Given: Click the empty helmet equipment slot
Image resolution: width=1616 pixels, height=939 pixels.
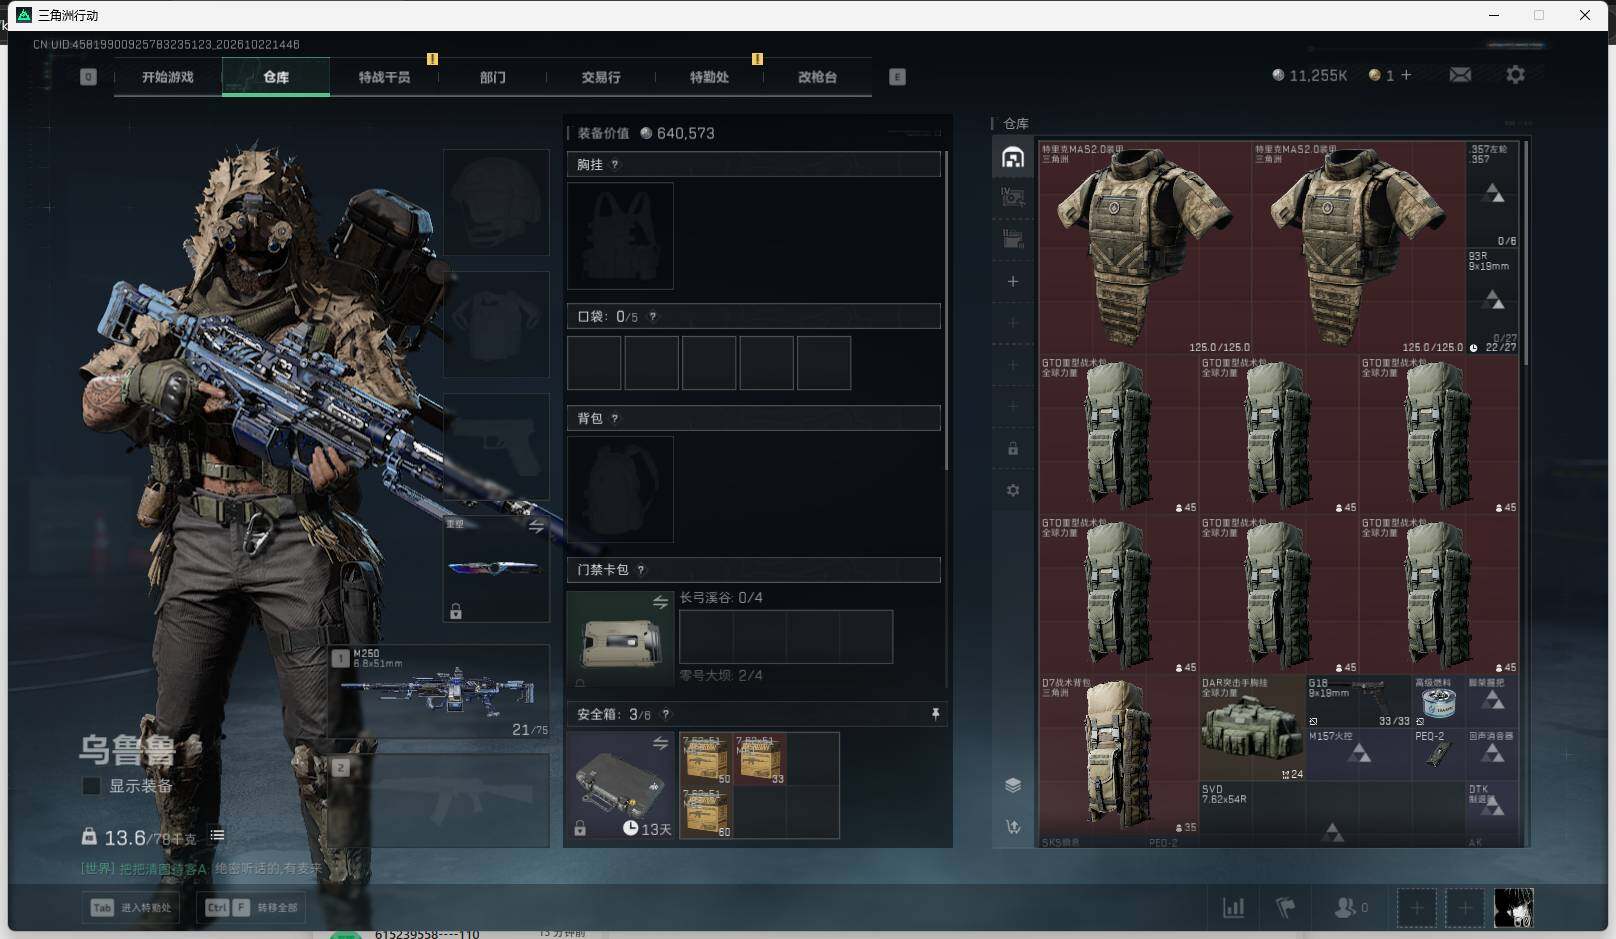Looking at the screenshot, I should click(x=496, y=202).
